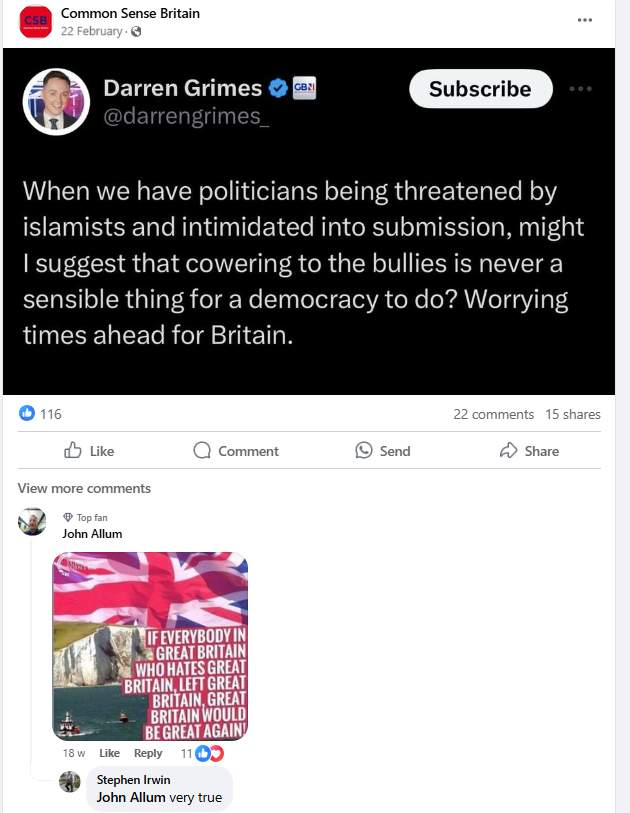Click the public globe audience icon

click(x=136, y=32)
